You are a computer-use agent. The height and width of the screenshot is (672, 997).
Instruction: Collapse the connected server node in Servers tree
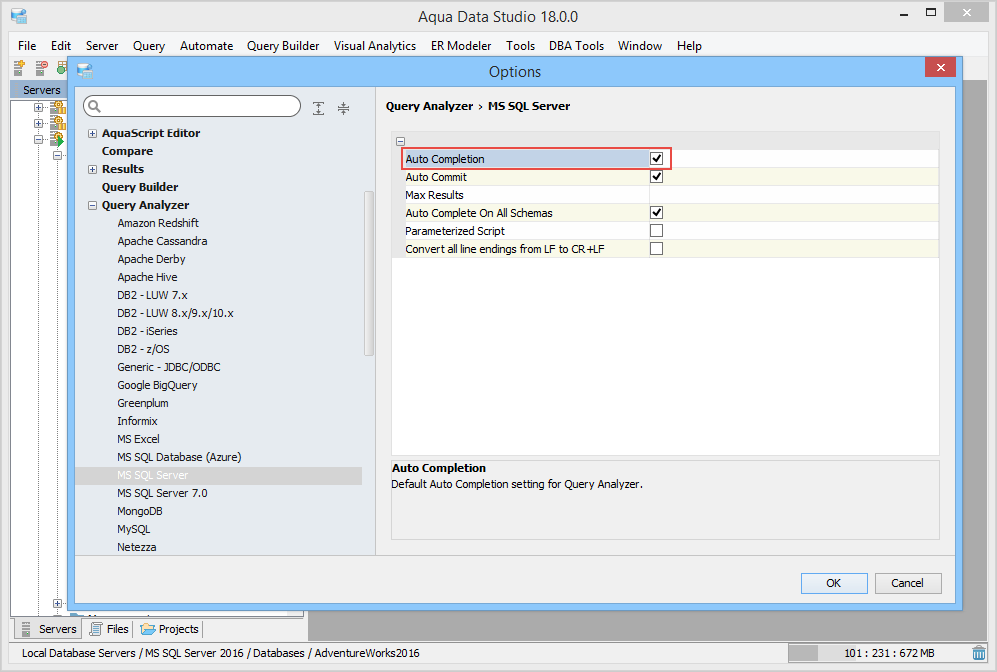click(x=39, y=139)
